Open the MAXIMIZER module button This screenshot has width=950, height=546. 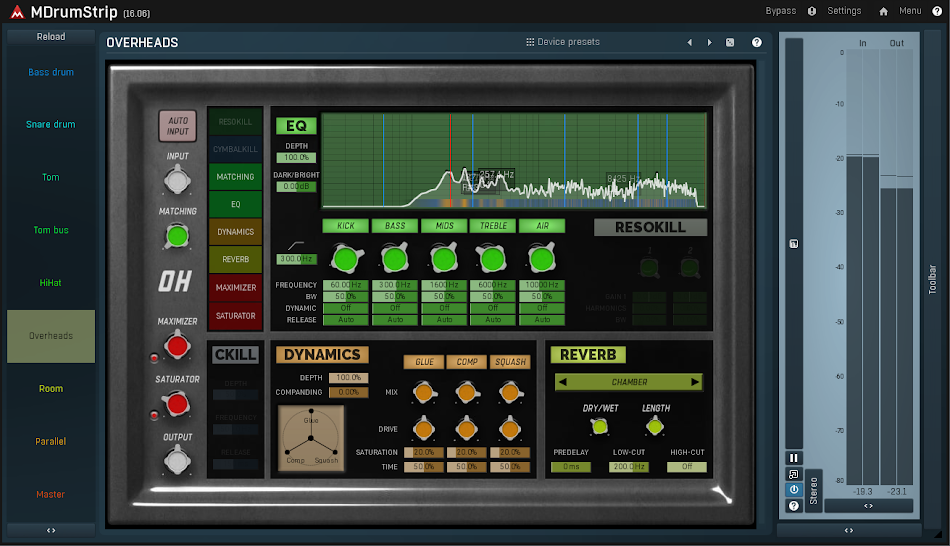235,288
